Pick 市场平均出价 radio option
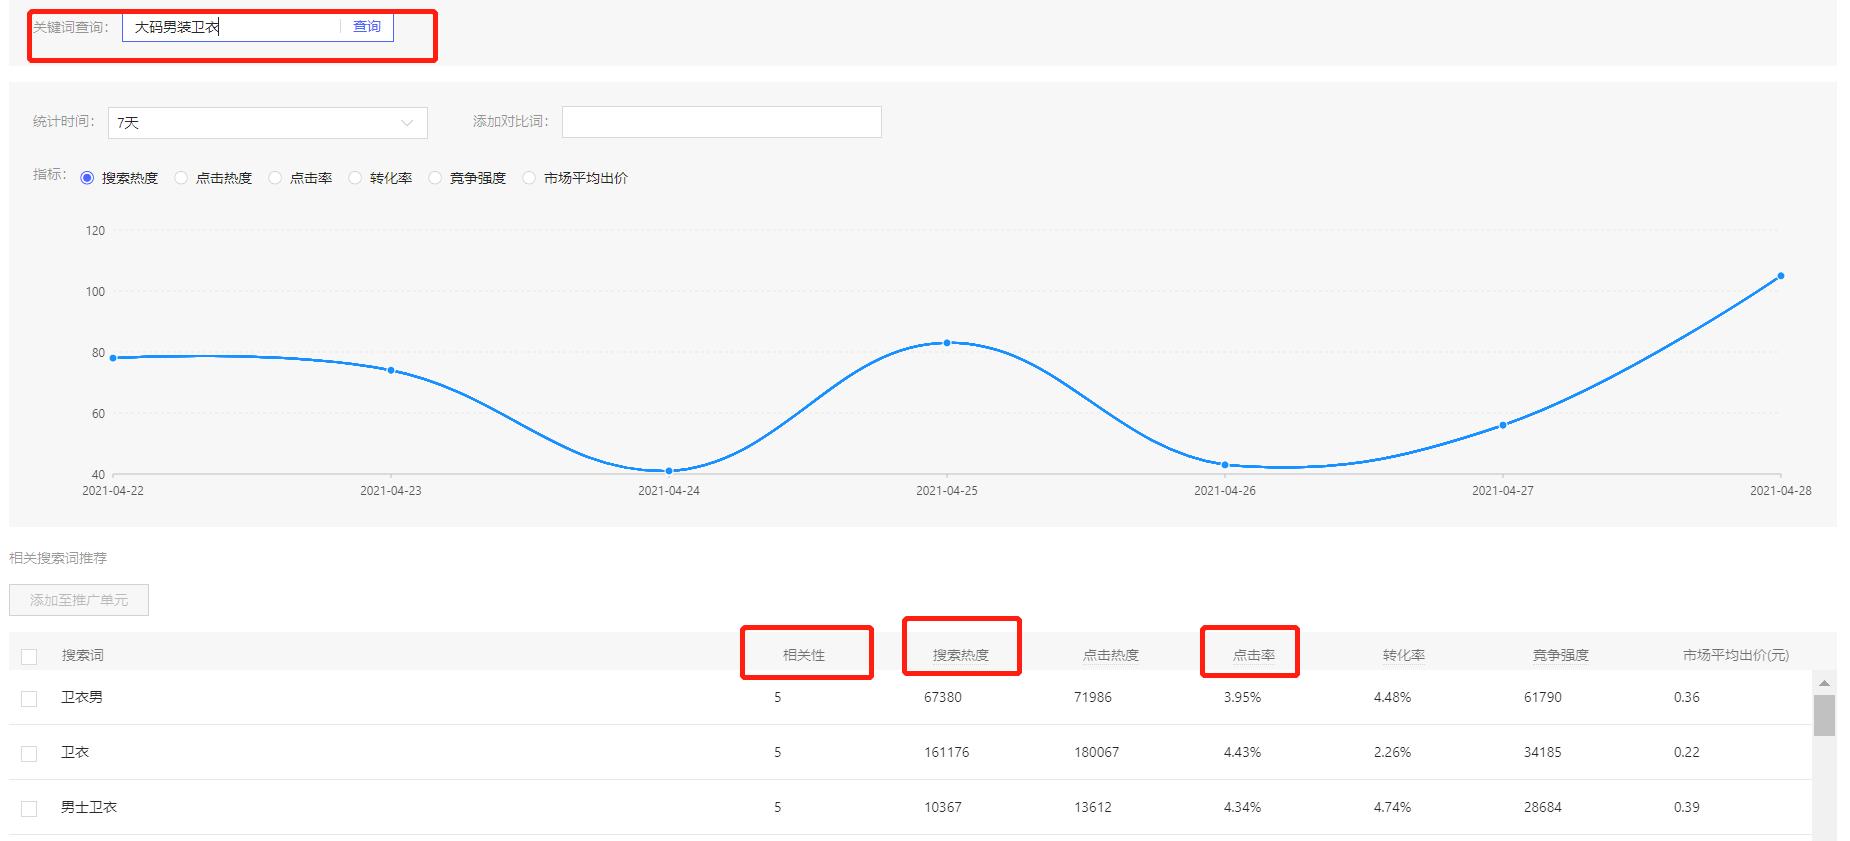Image resolution: width=1850 pixels, height=841 pixels. 529,178
